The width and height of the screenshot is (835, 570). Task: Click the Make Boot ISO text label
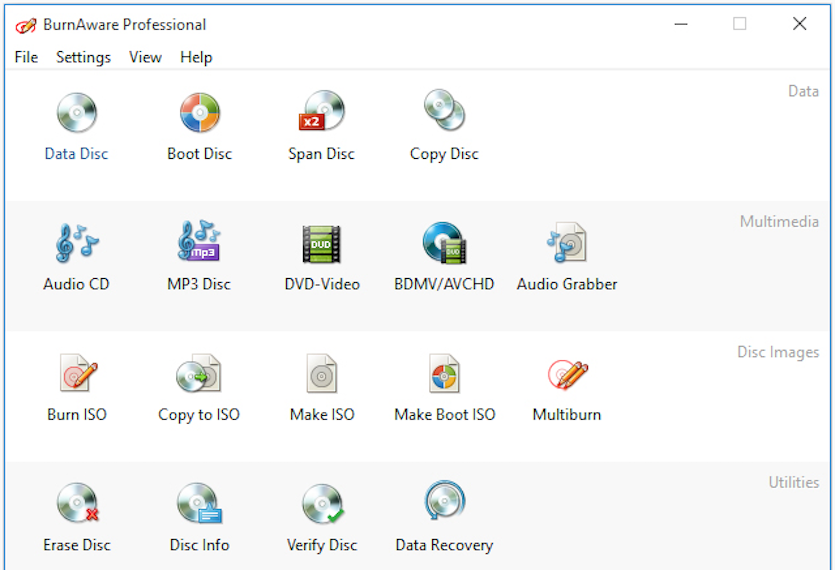445,415
